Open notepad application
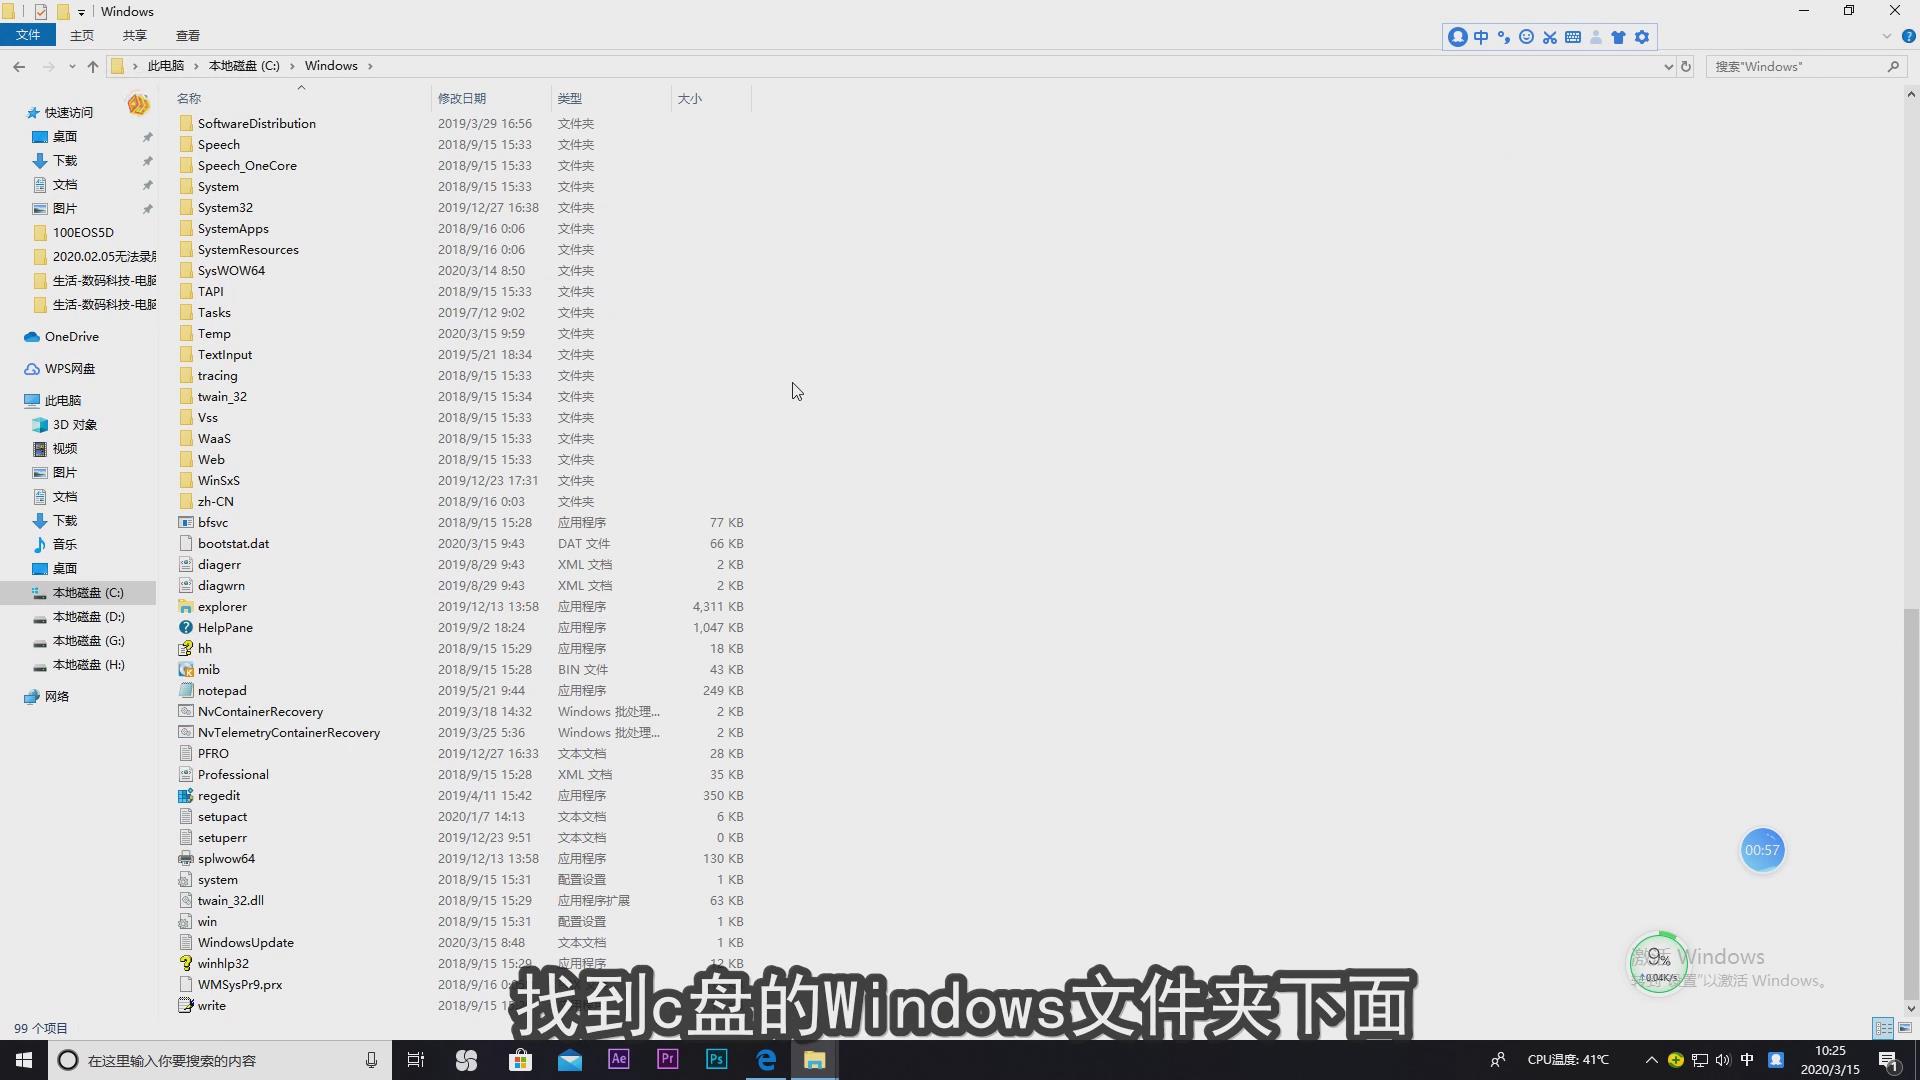The image size is (1920, 1080). (222, 690)
